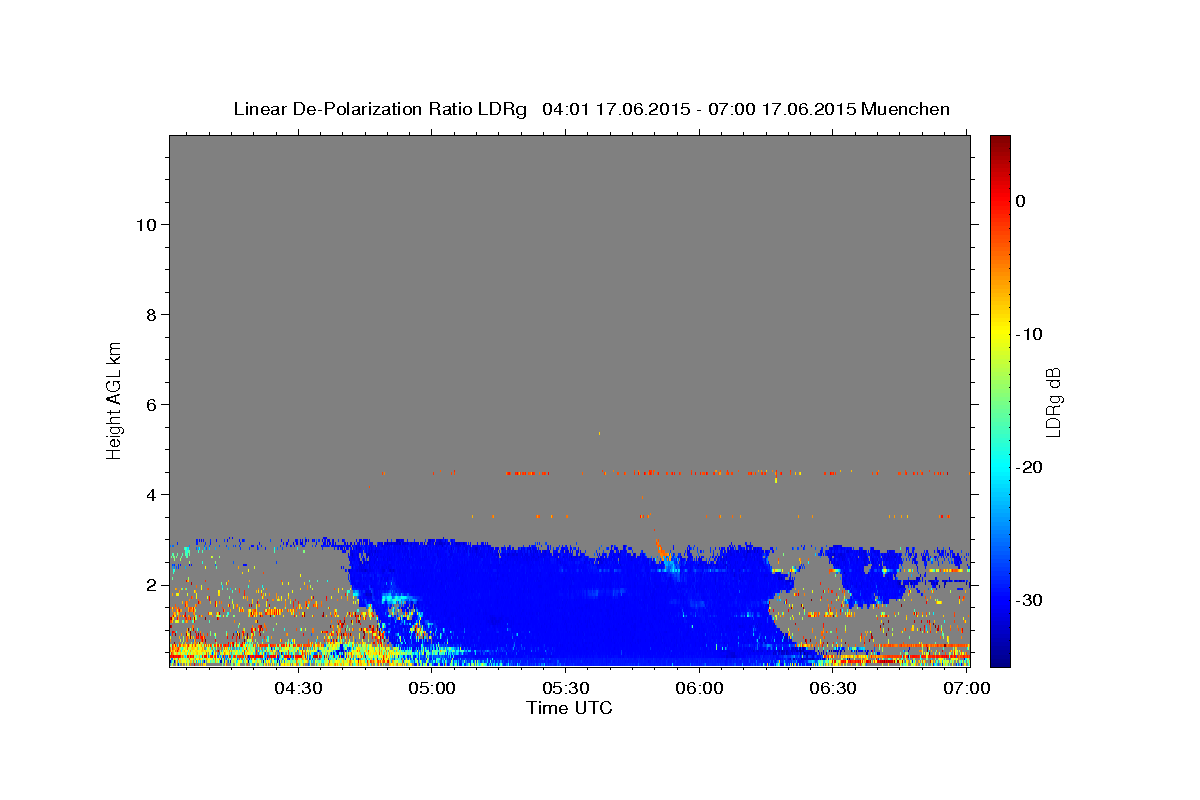Click the colorbar value label -20

tap(1029, 467)
